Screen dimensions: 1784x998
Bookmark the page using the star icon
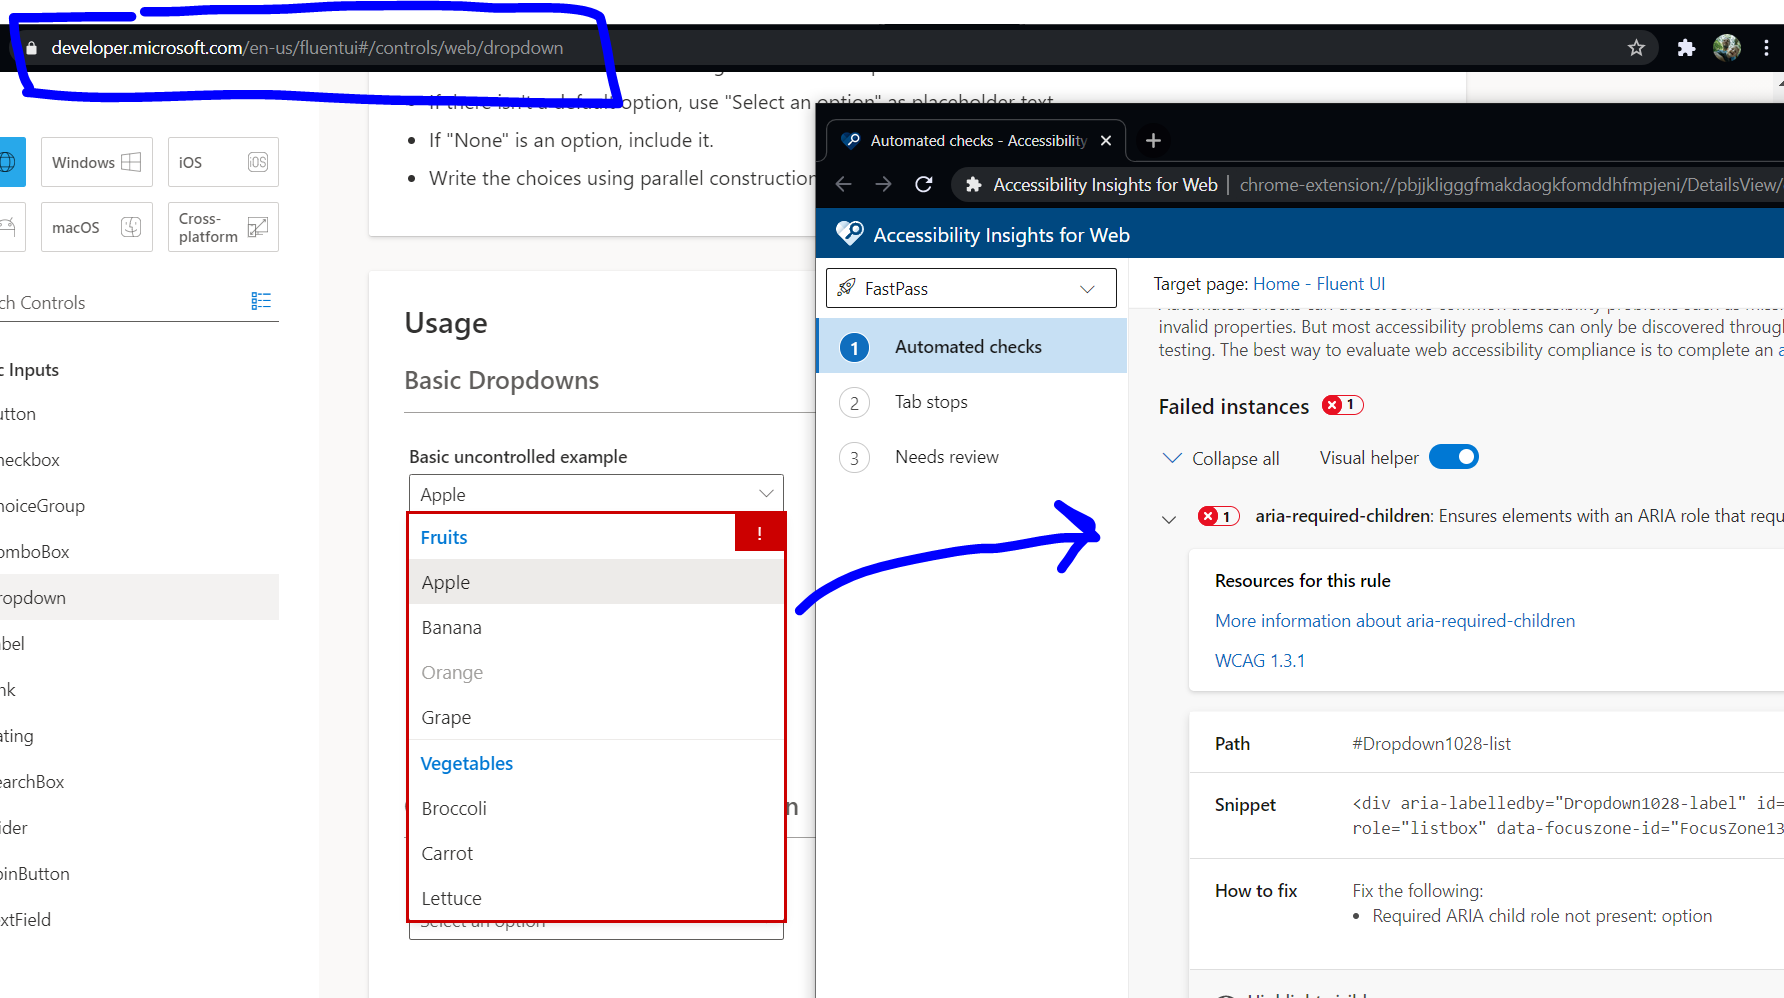(1636, 47)
